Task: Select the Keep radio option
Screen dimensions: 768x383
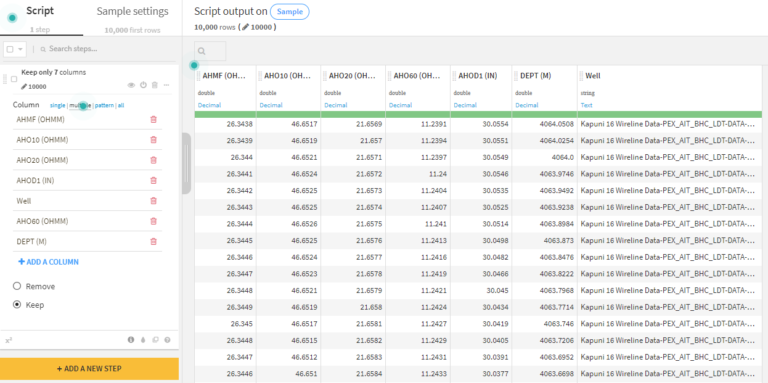Action: point(17,305)
